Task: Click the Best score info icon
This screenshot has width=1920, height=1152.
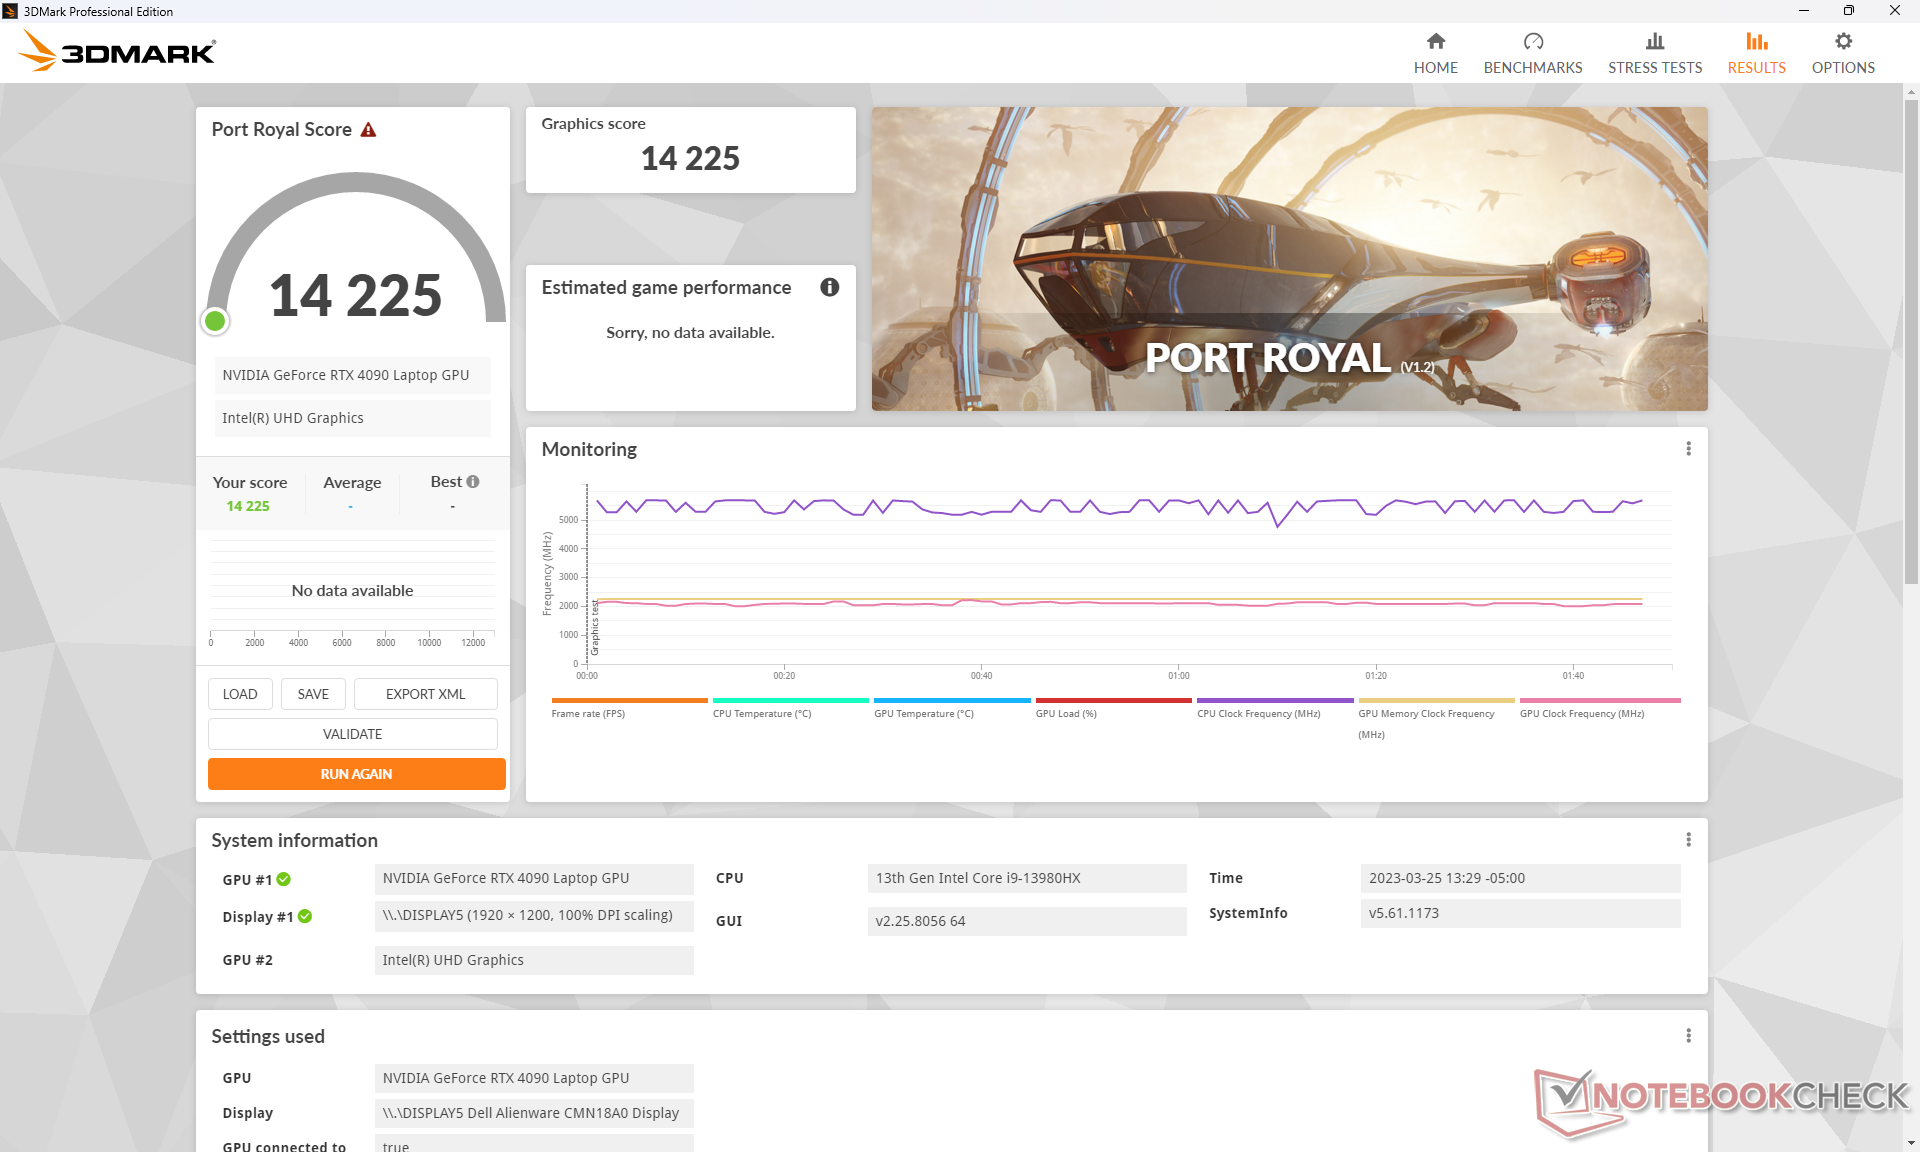Action: (473, 482)
